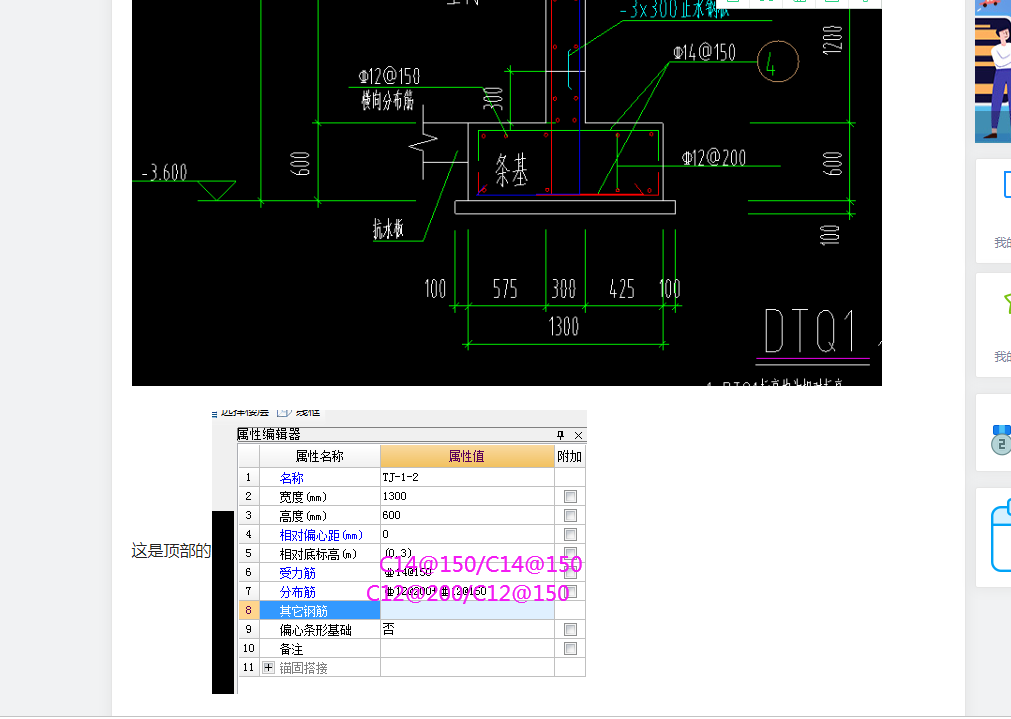Select the 名称 property row label

[291, 478]
